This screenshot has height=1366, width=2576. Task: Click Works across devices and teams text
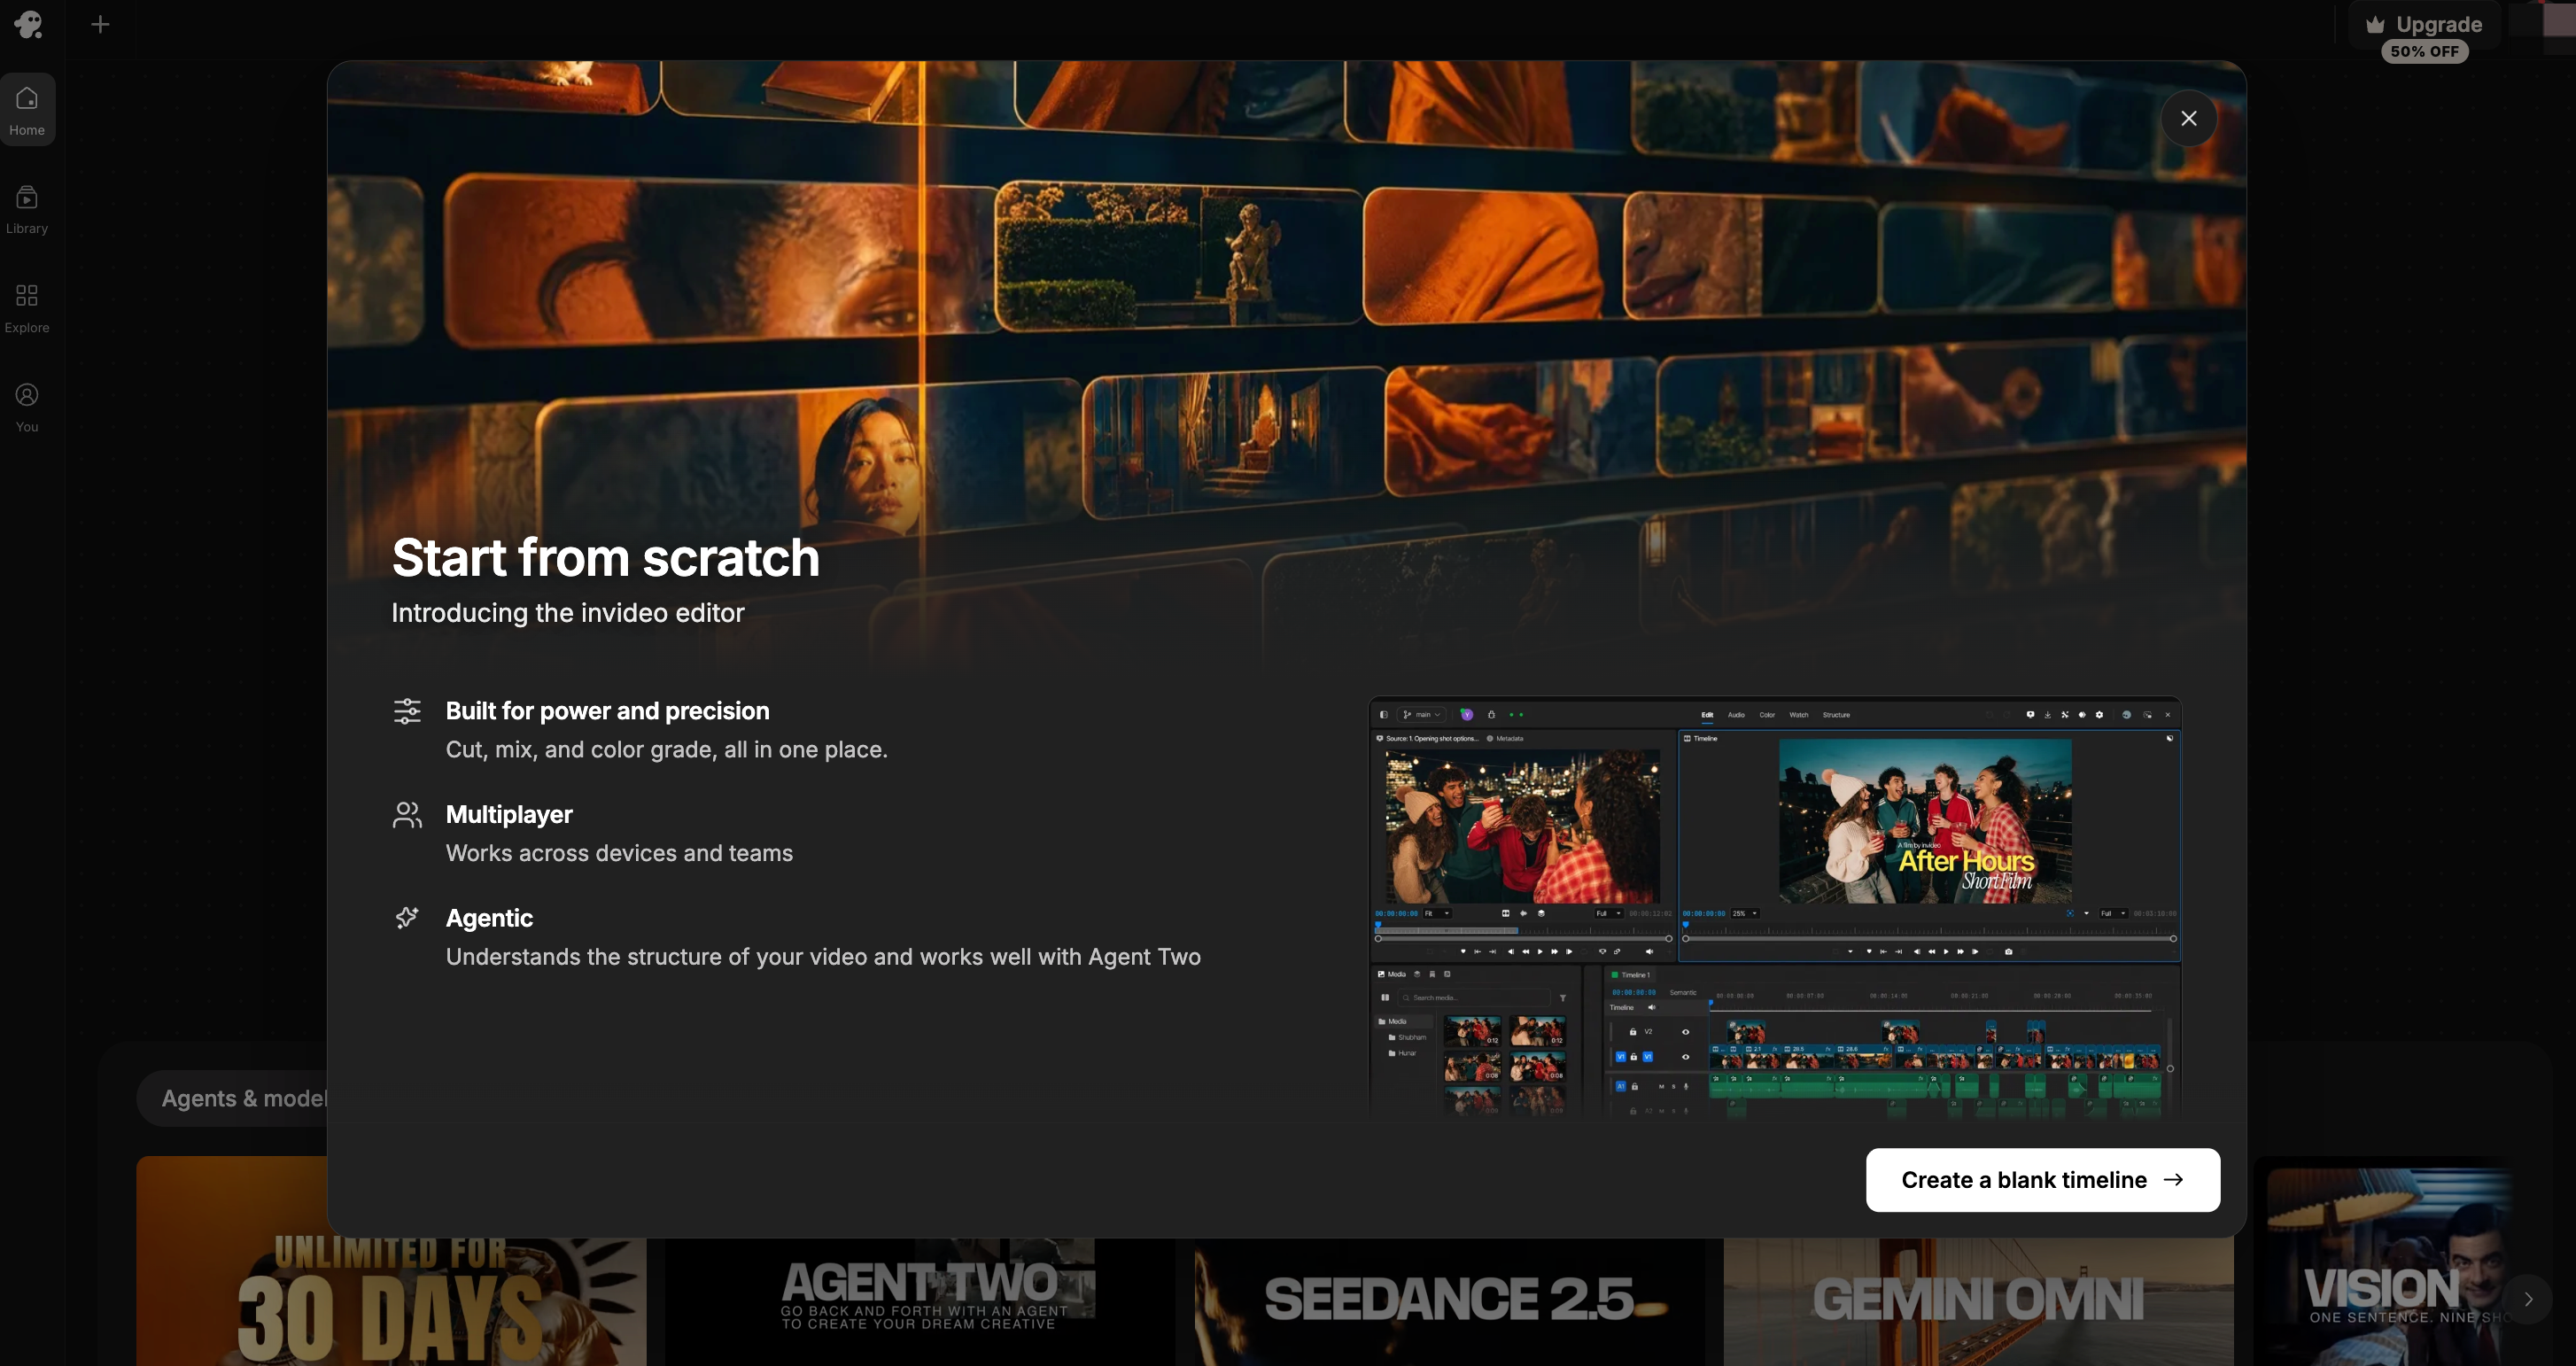pos(619,853)
